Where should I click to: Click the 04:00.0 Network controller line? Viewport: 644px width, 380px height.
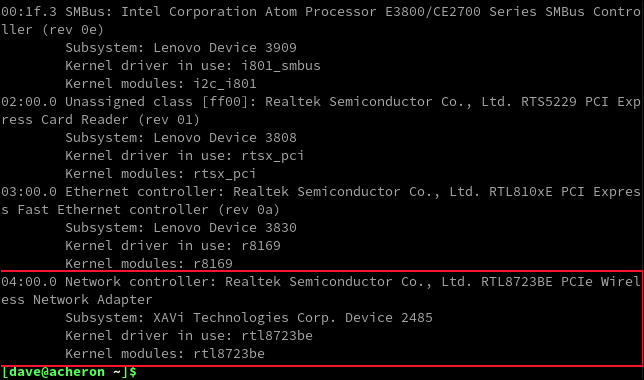(x=321, y=282)
